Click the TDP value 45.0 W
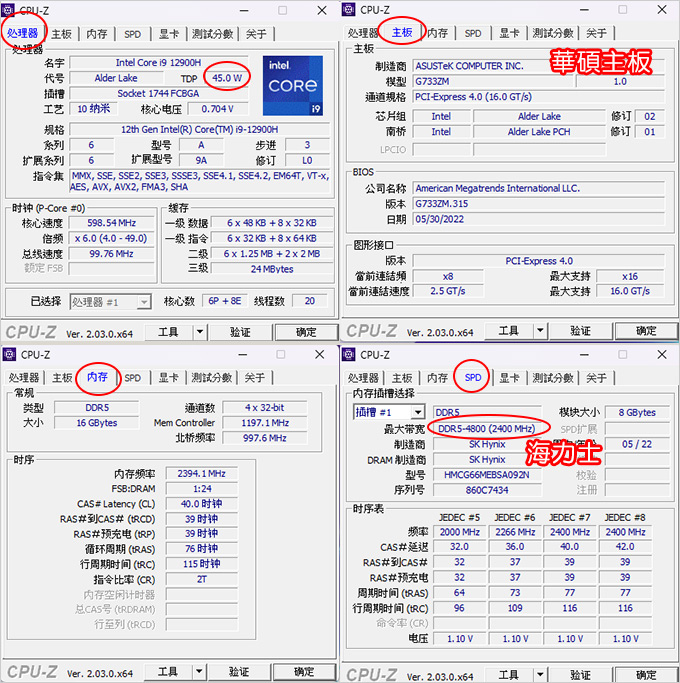 [227, 78]
